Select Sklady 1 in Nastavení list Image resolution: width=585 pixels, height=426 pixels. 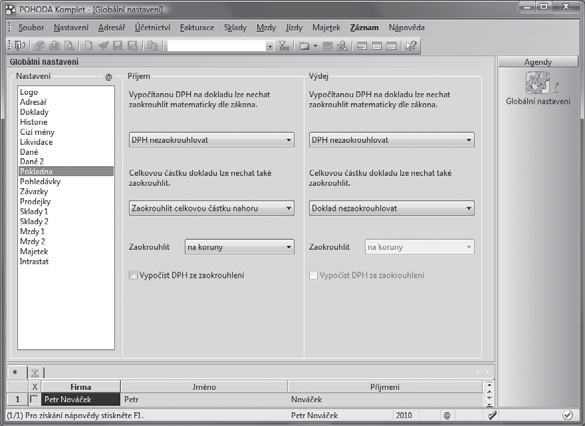(34, 211)
